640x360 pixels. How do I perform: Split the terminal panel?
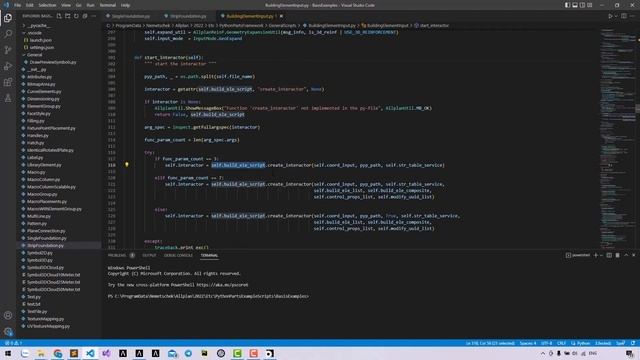[x=609, y=255]
